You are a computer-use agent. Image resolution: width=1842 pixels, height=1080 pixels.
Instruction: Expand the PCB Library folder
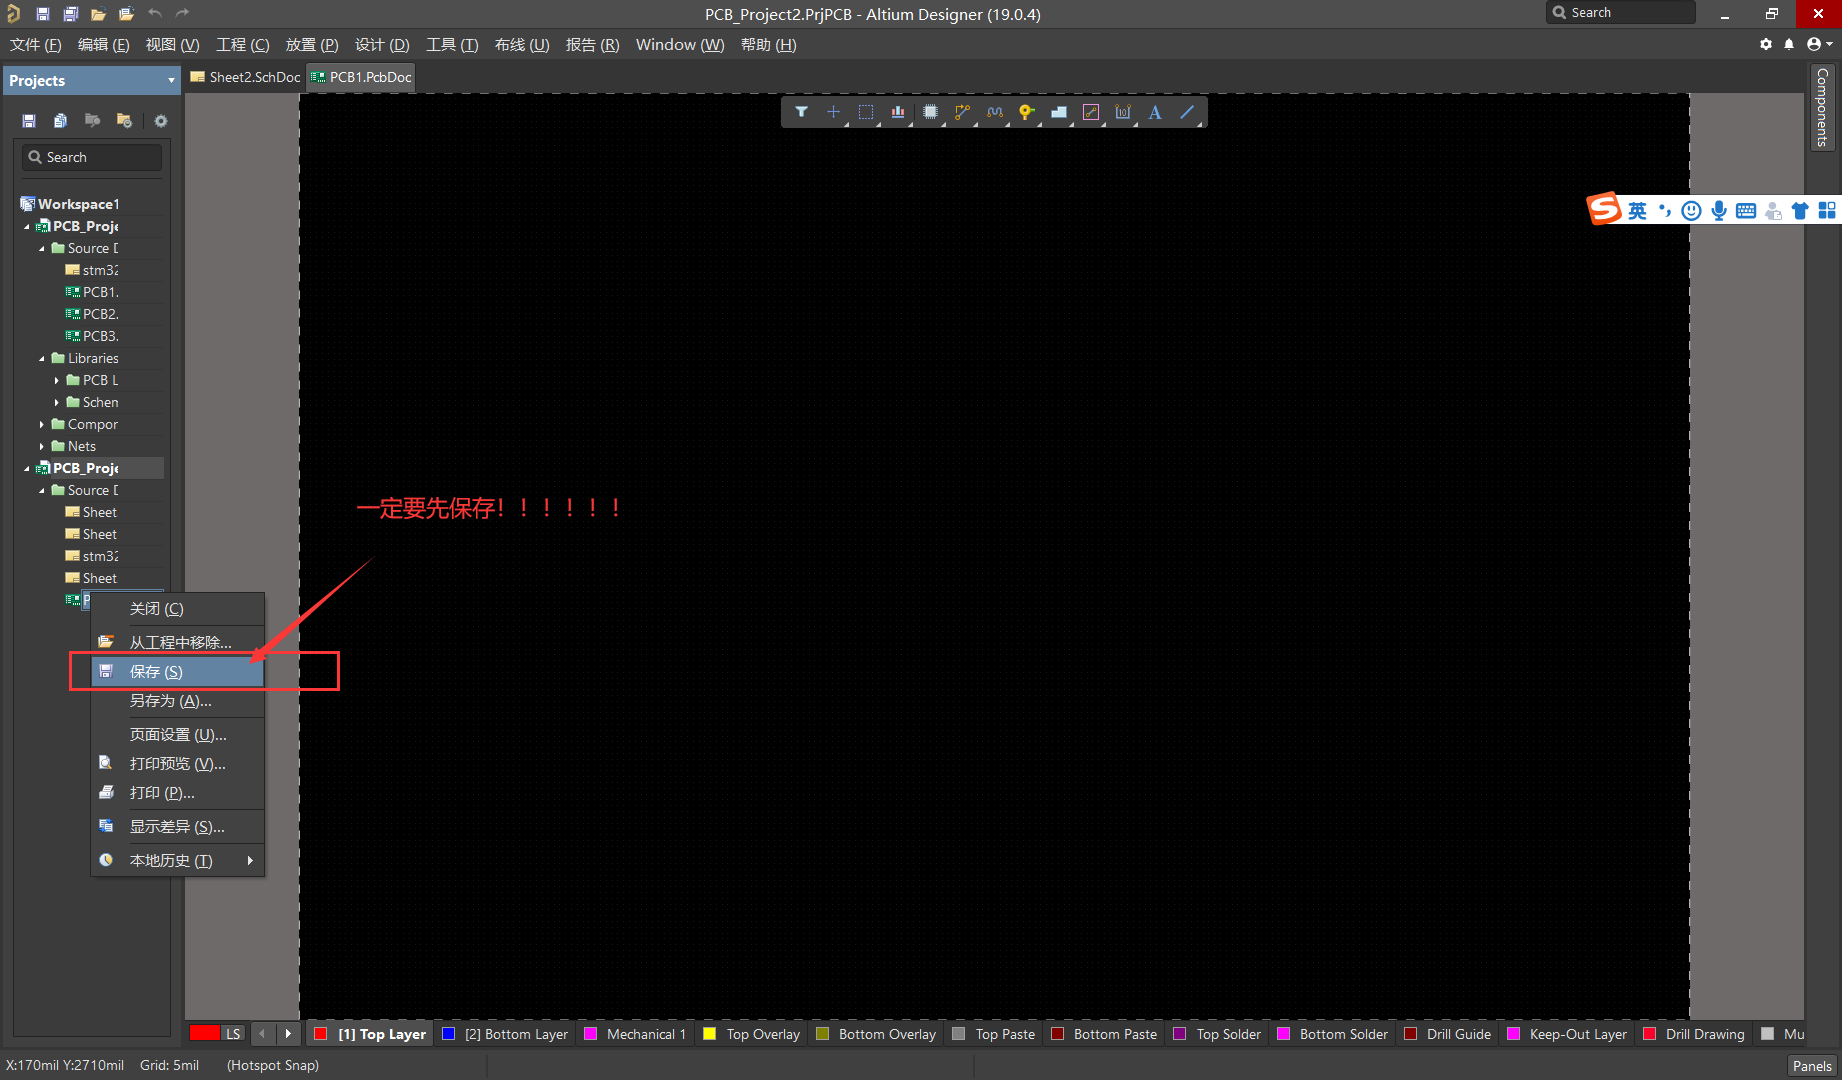coord(56,381)
